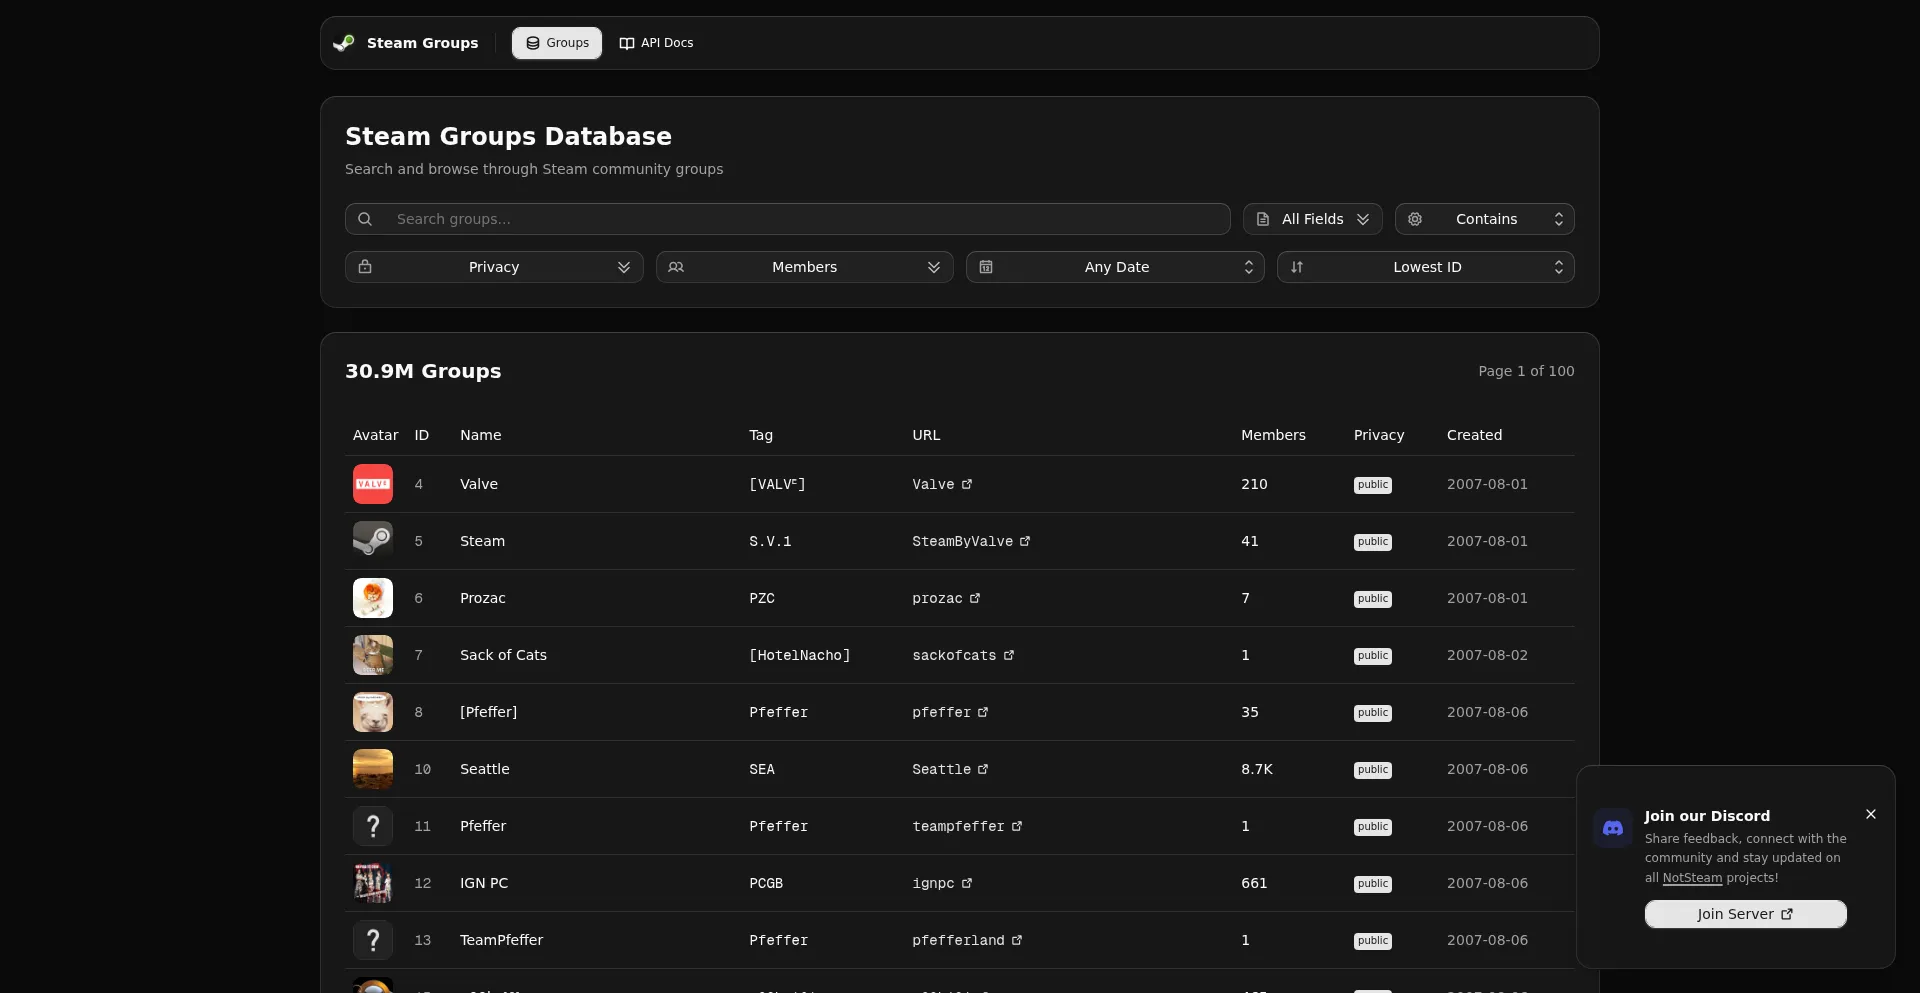The image size is (1920, 993).
Task: Open the Any Date filter dropdown
Action: (x=1115, y=267)
